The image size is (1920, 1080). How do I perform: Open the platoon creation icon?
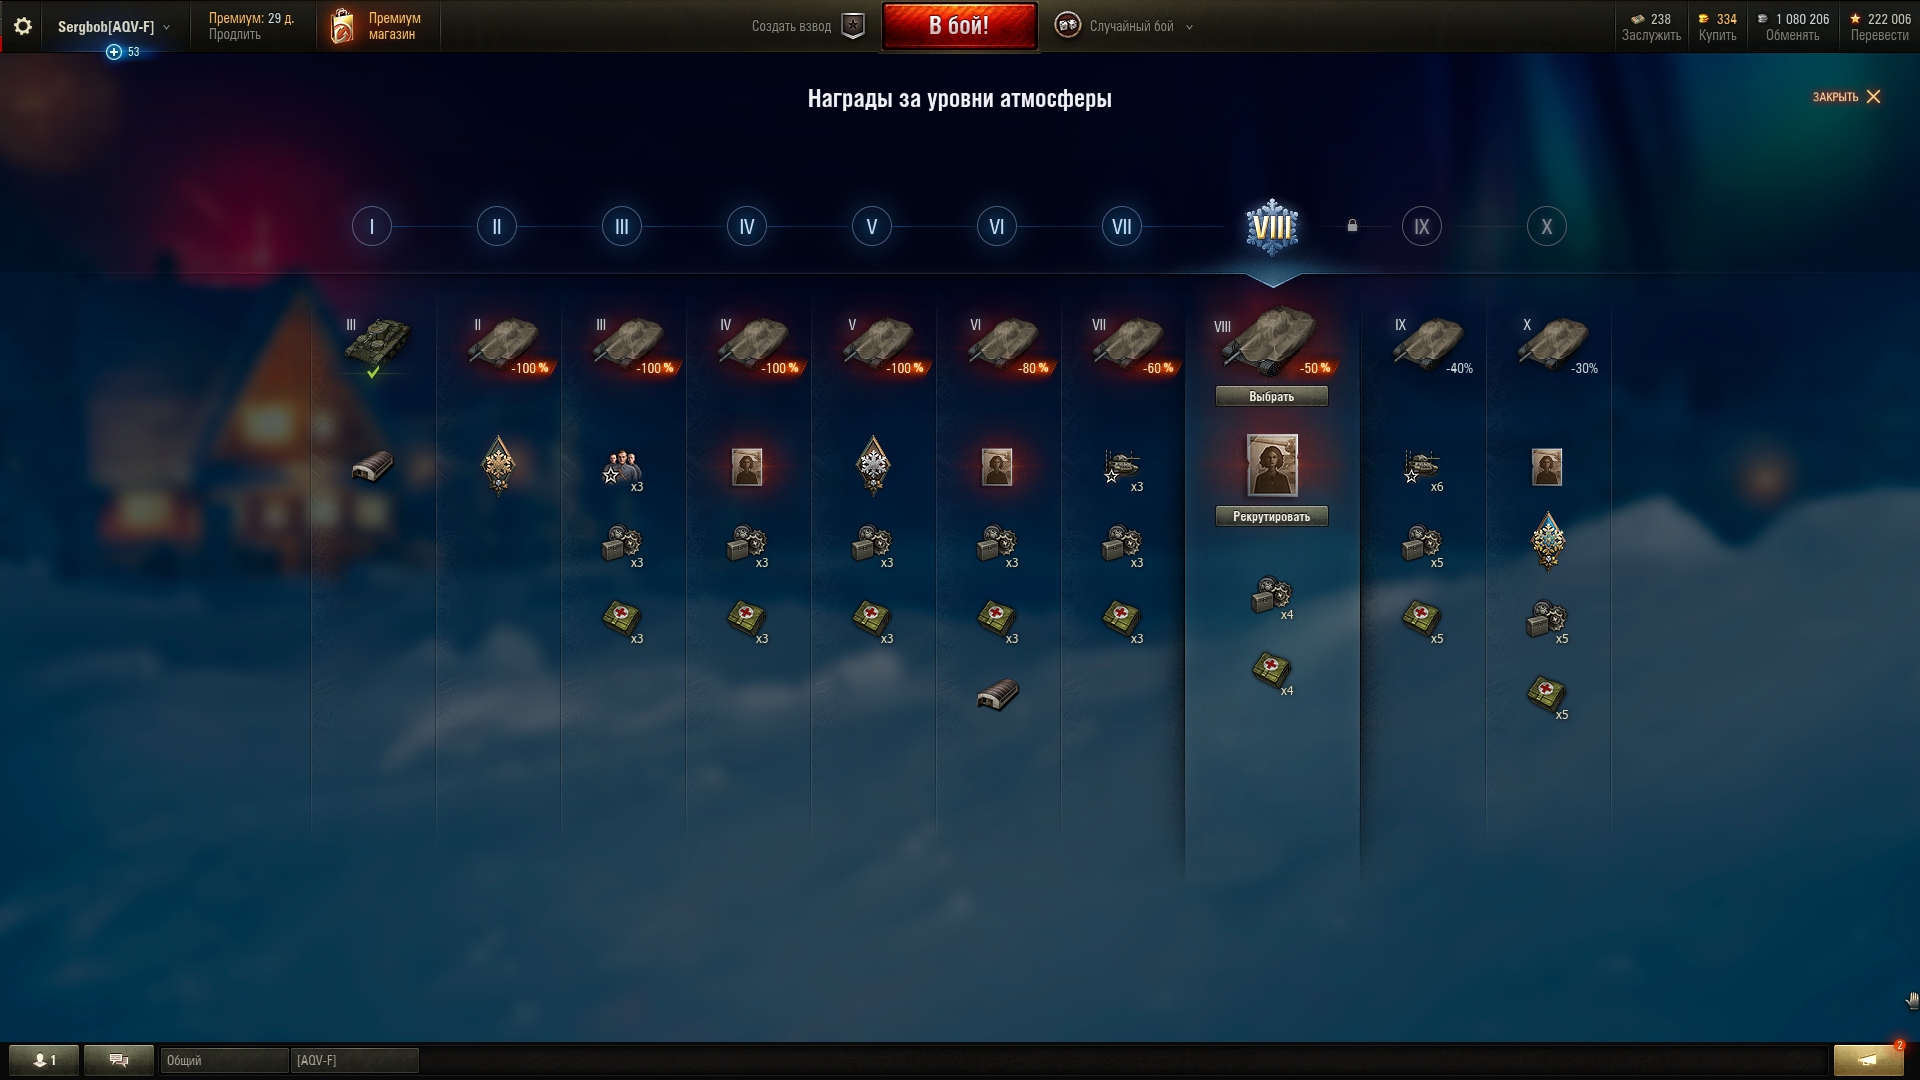click(853, 26)
